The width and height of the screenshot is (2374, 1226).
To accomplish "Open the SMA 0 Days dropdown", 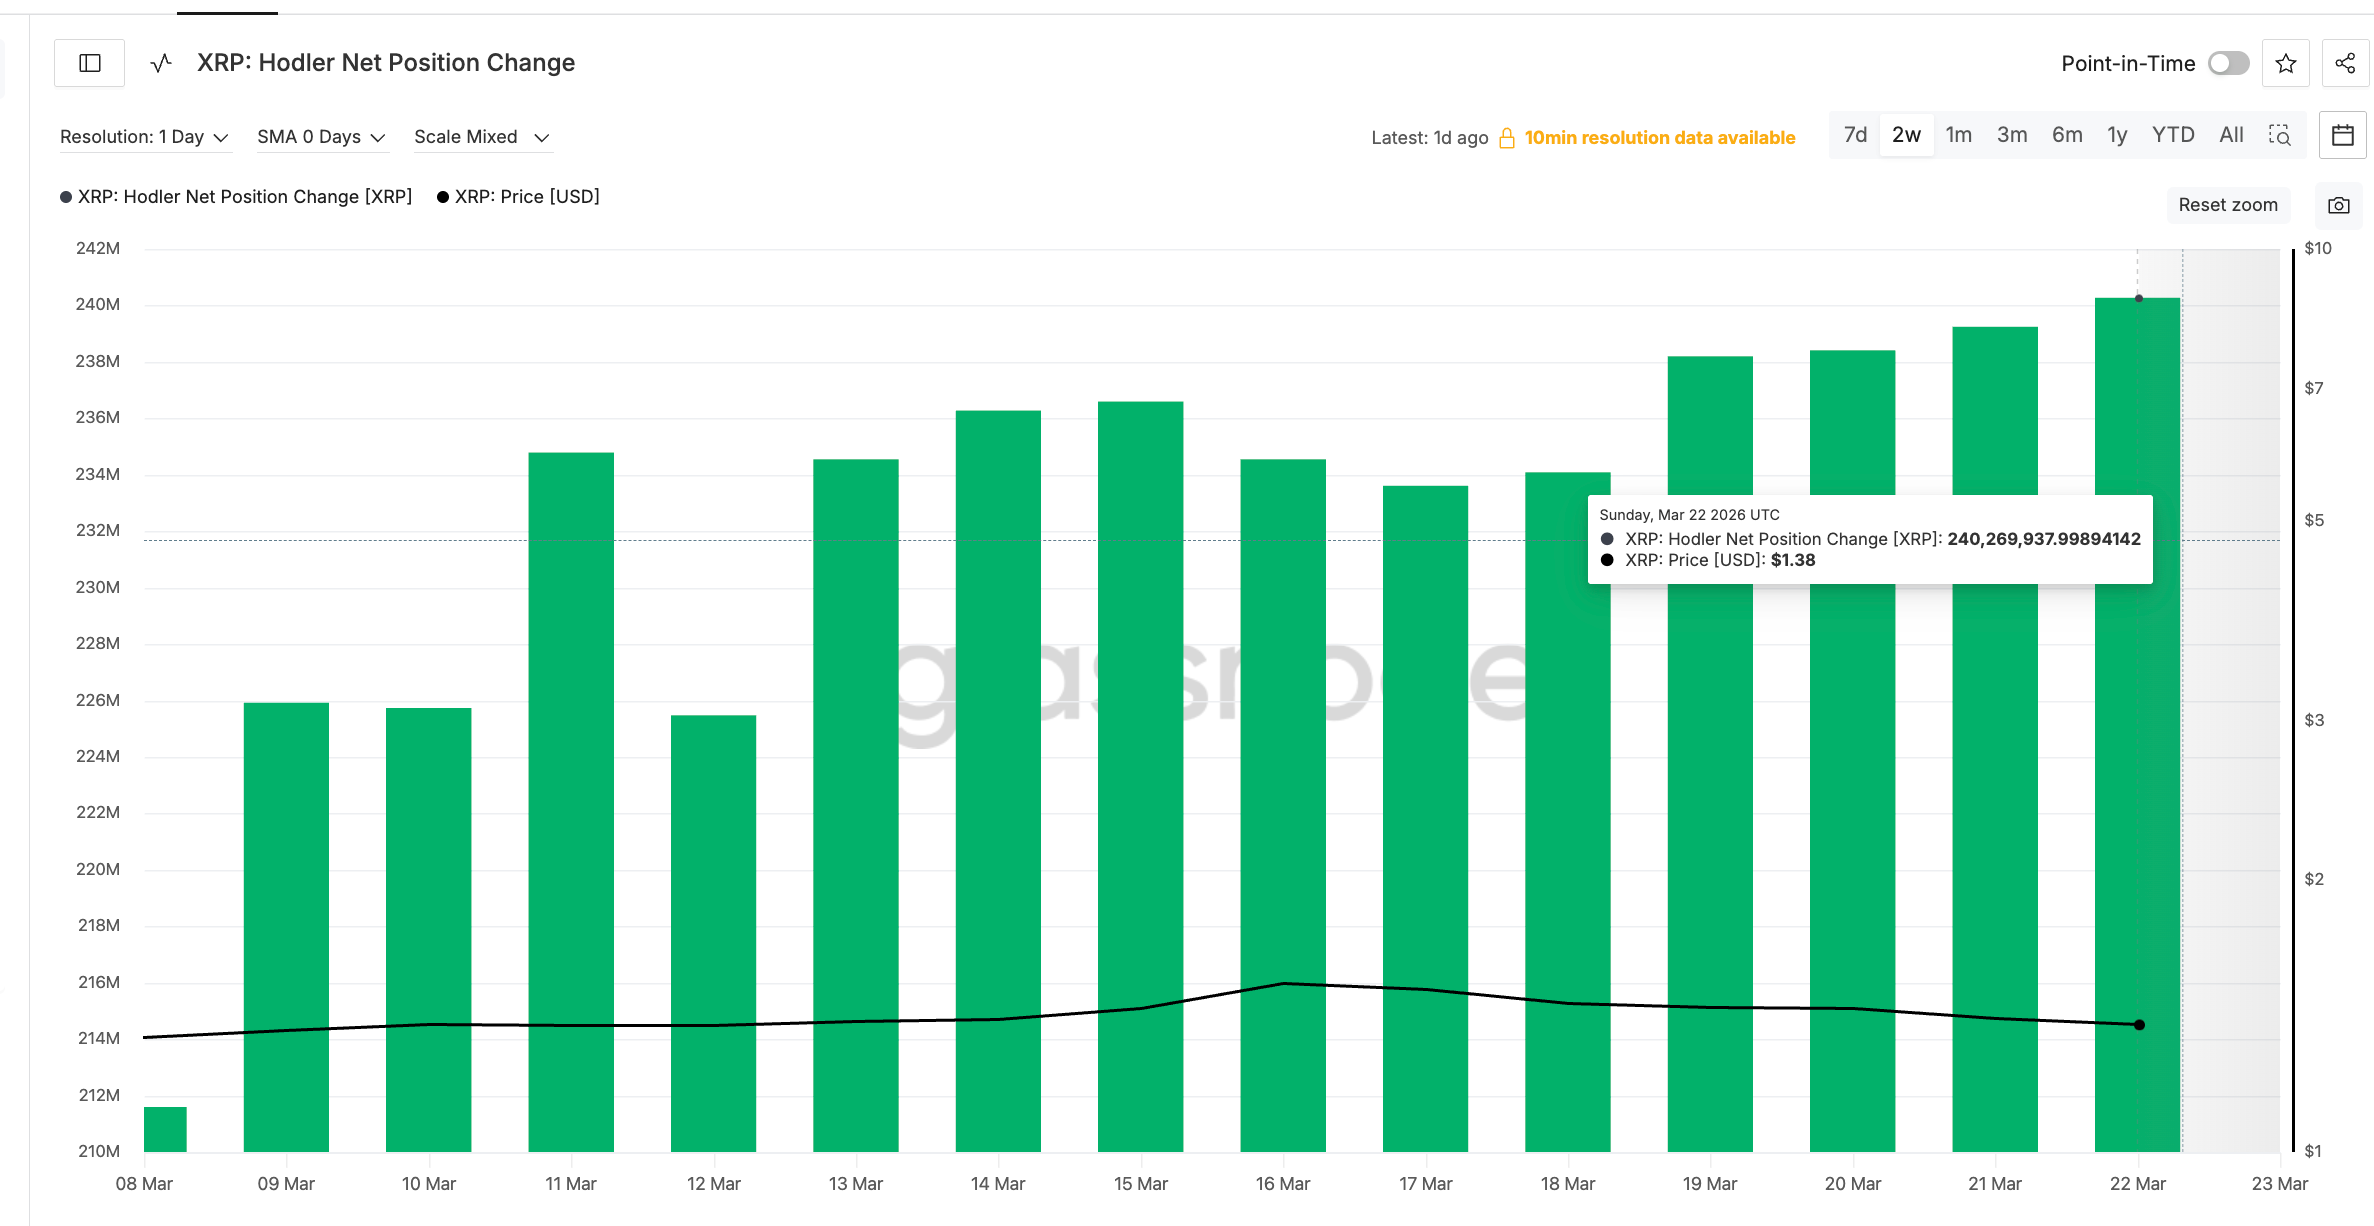I will point(320,137).
